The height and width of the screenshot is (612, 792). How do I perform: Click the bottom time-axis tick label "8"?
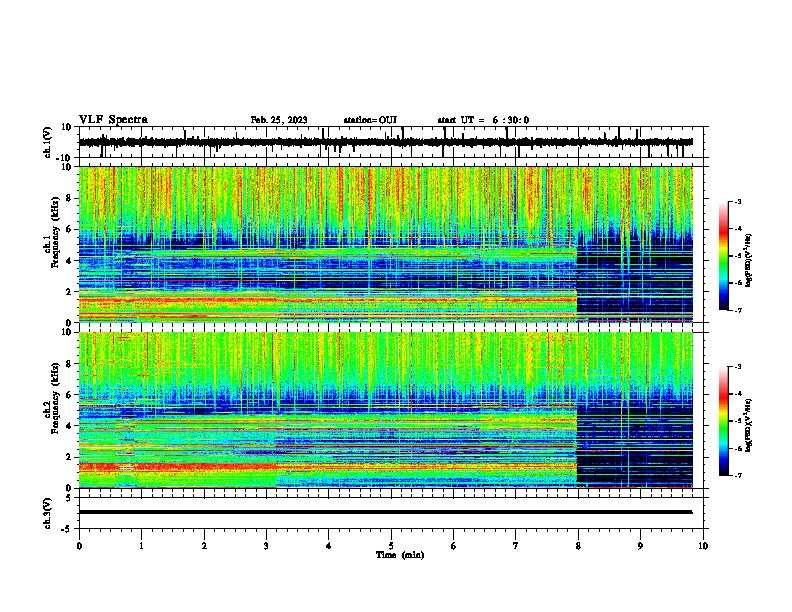tap(578, 546)
